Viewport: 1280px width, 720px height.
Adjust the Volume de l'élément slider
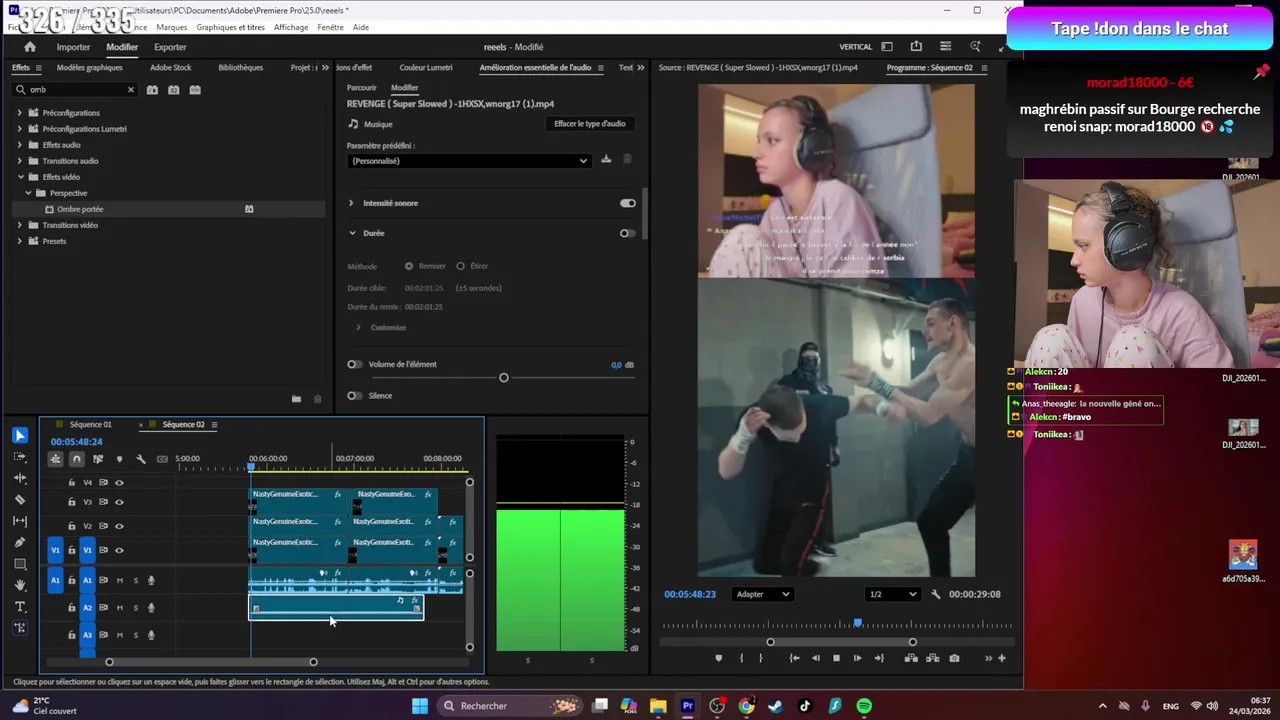(504, 378)
